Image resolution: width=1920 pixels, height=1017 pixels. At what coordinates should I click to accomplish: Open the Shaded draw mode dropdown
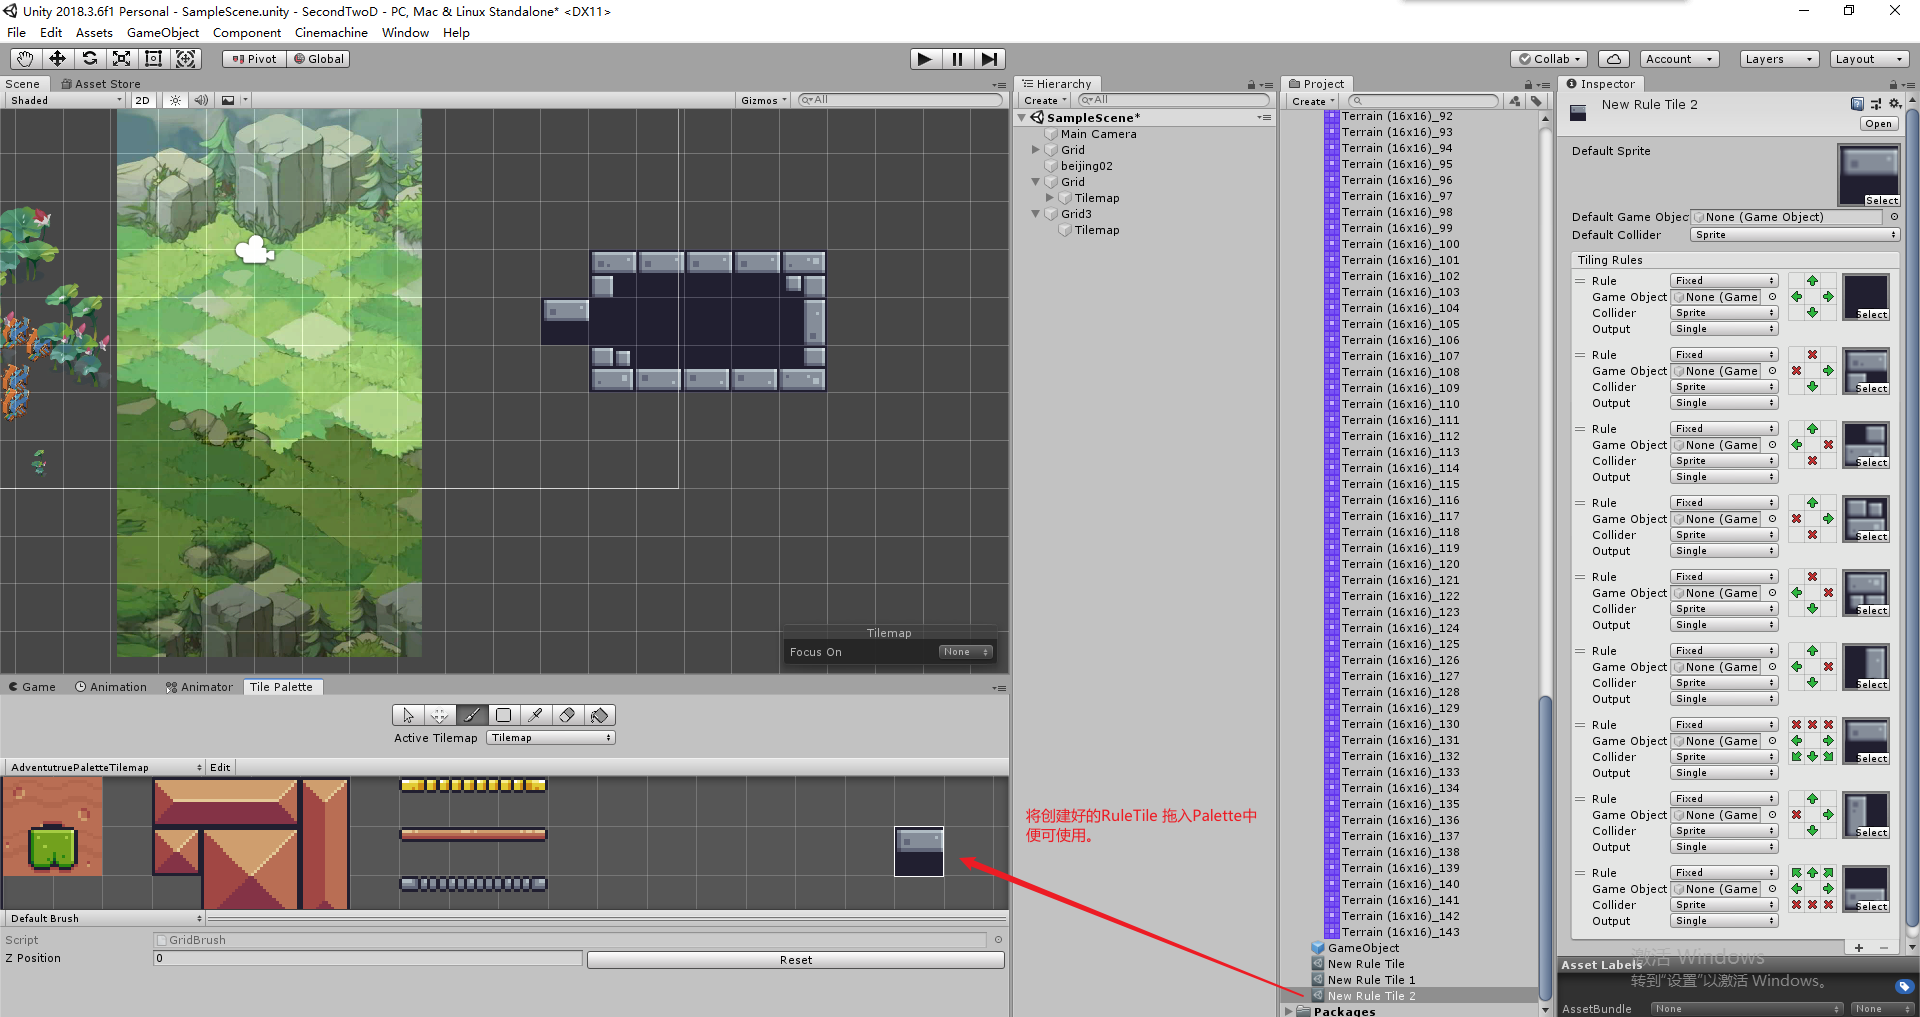click(66, 100)
